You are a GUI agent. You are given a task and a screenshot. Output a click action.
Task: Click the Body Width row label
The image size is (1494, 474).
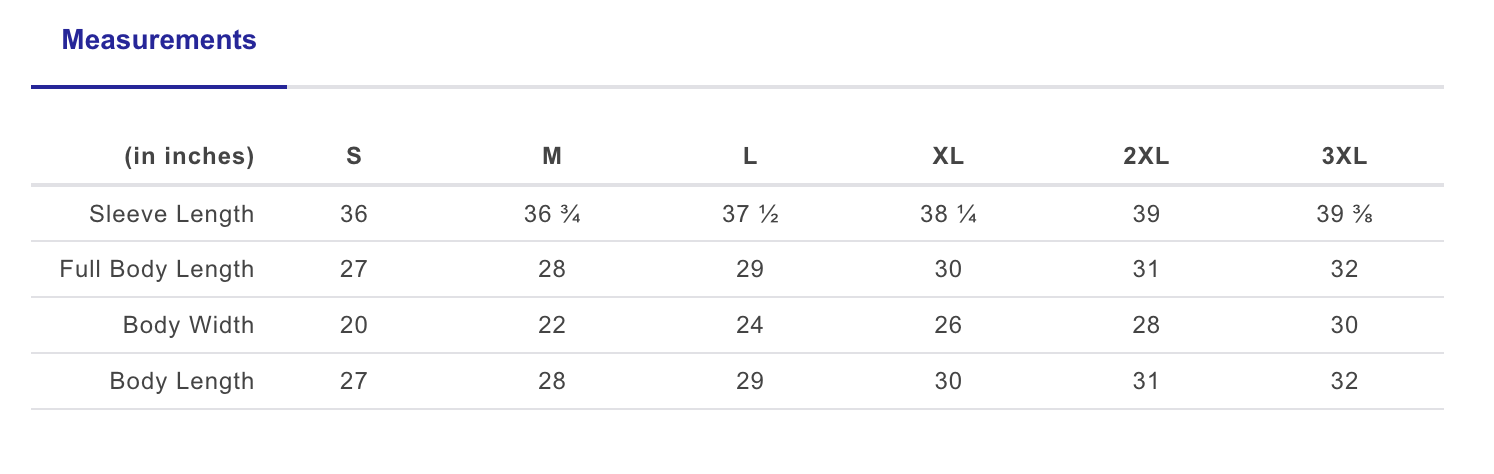188,326
